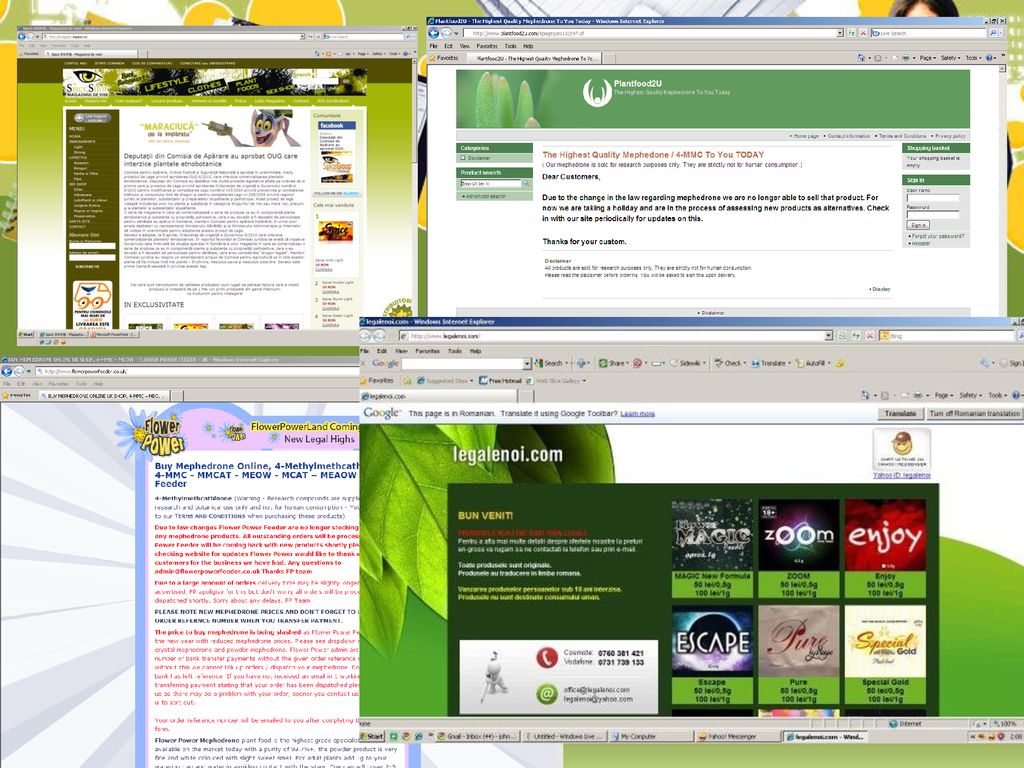Select the Plantfood2U browser tab
The image size is (1024, 768).
[x=532, y=58]
